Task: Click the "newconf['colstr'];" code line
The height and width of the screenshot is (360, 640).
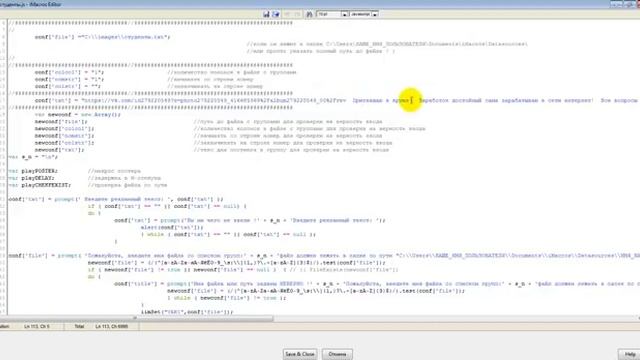Action: (x=64, y=143)
